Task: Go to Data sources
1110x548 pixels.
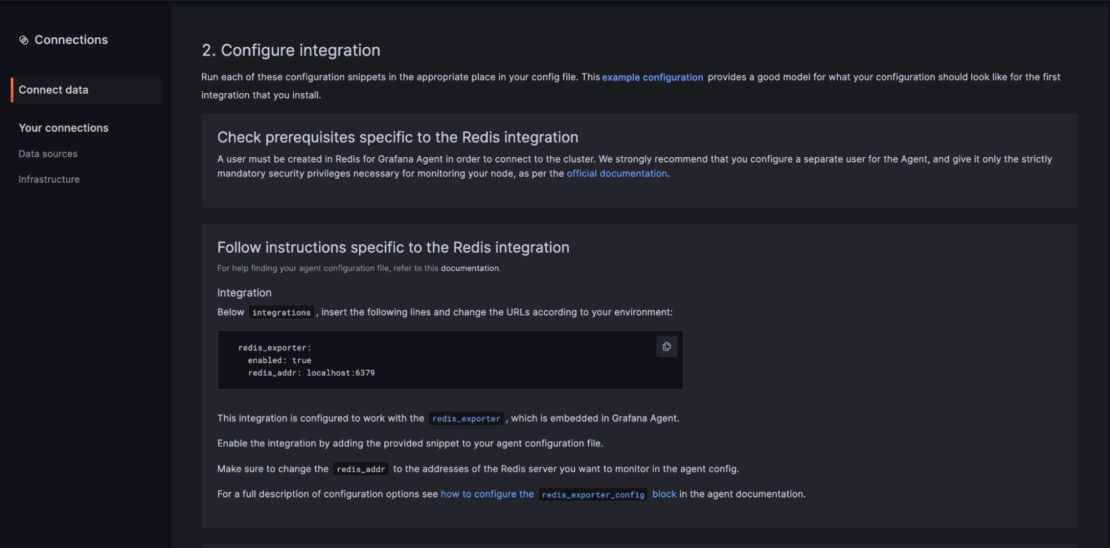Action: tap(48, 154)
